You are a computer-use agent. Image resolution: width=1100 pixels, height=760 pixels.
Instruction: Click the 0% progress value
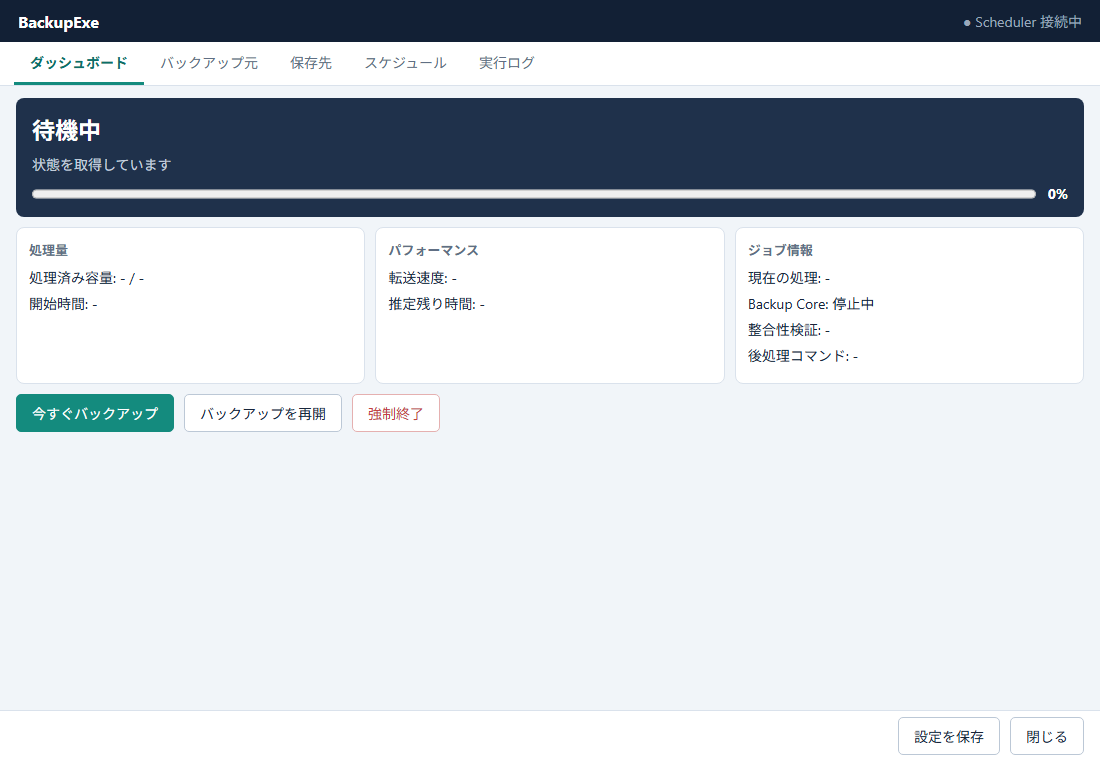click(1057, 194)
